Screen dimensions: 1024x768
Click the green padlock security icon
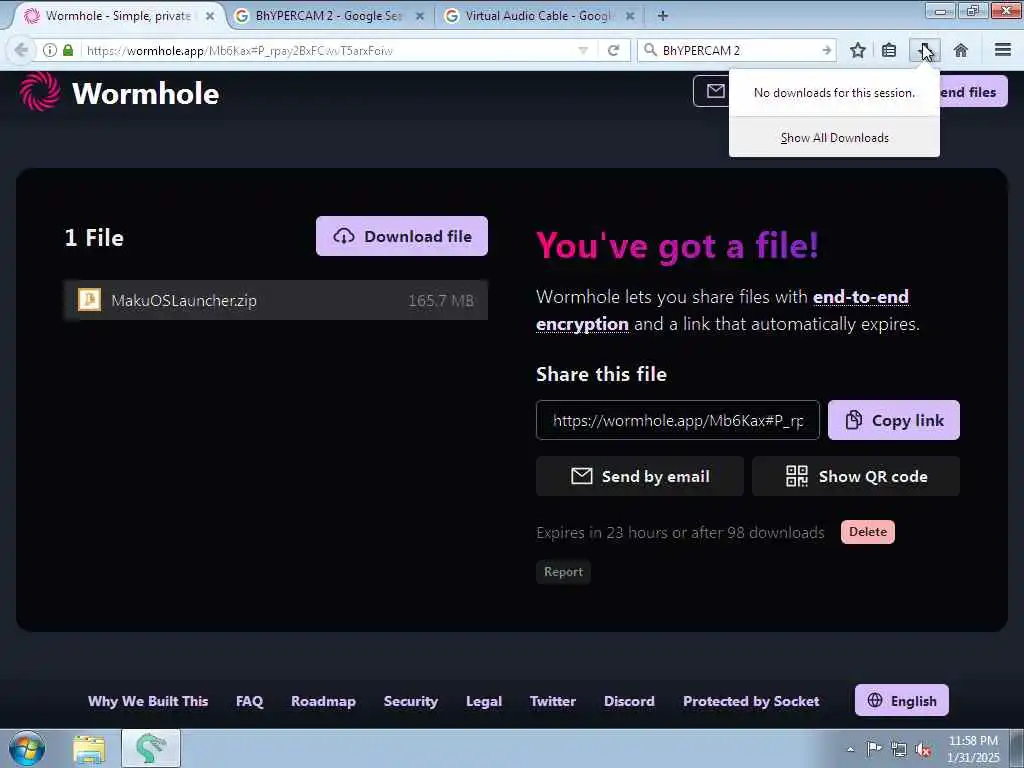pos(68,50)
